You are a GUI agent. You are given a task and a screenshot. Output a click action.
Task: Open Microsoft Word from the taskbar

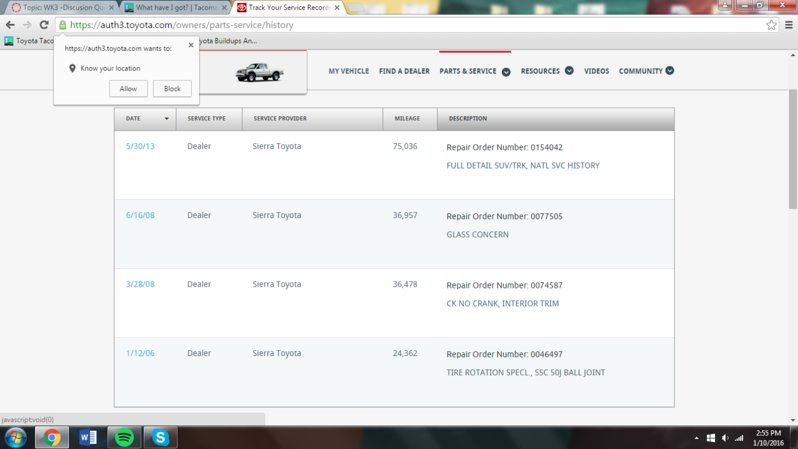(88, 438)
